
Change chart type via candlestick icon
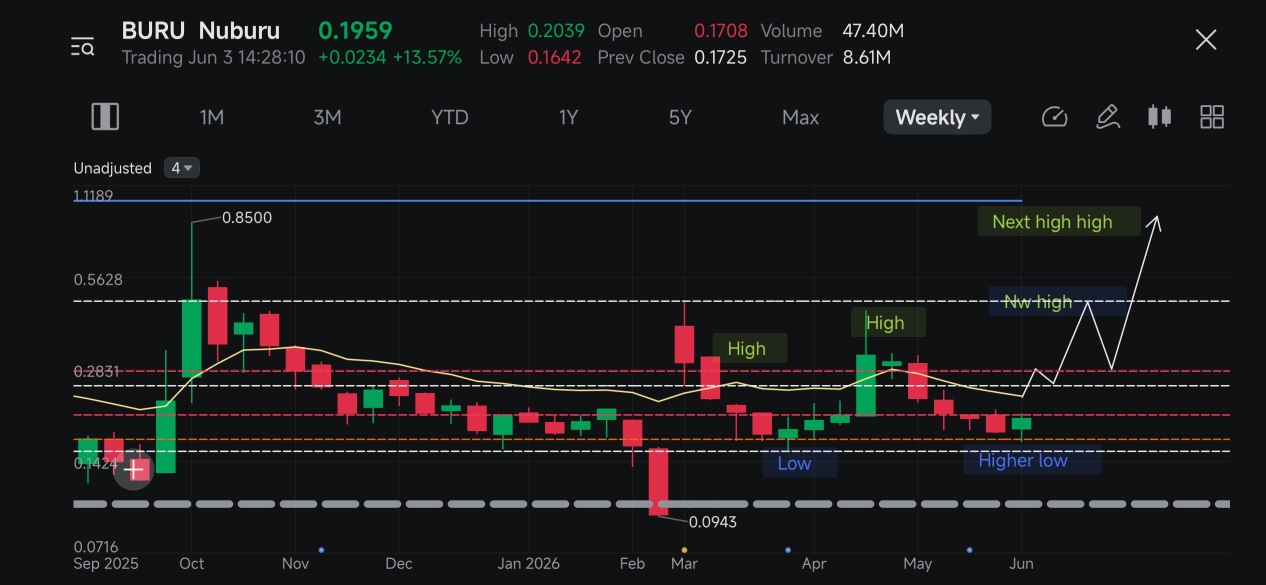click(x=1159, y=117)
